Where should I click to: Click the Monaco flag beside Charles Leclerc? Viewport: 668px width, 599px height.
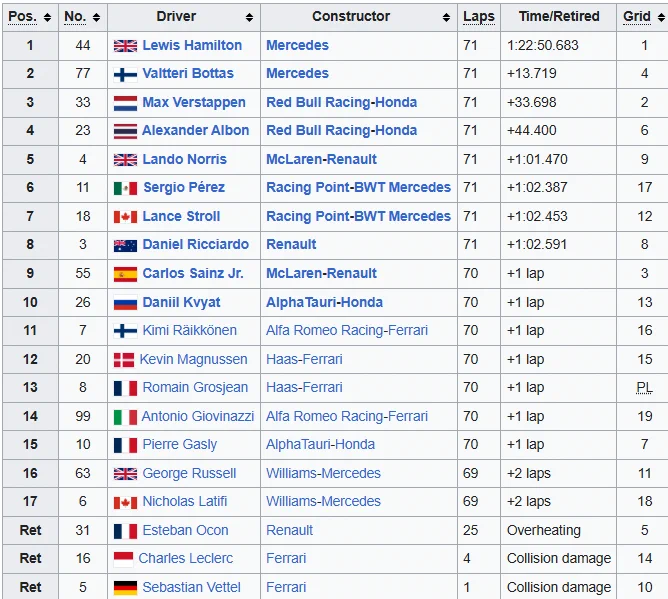[124, 559]
